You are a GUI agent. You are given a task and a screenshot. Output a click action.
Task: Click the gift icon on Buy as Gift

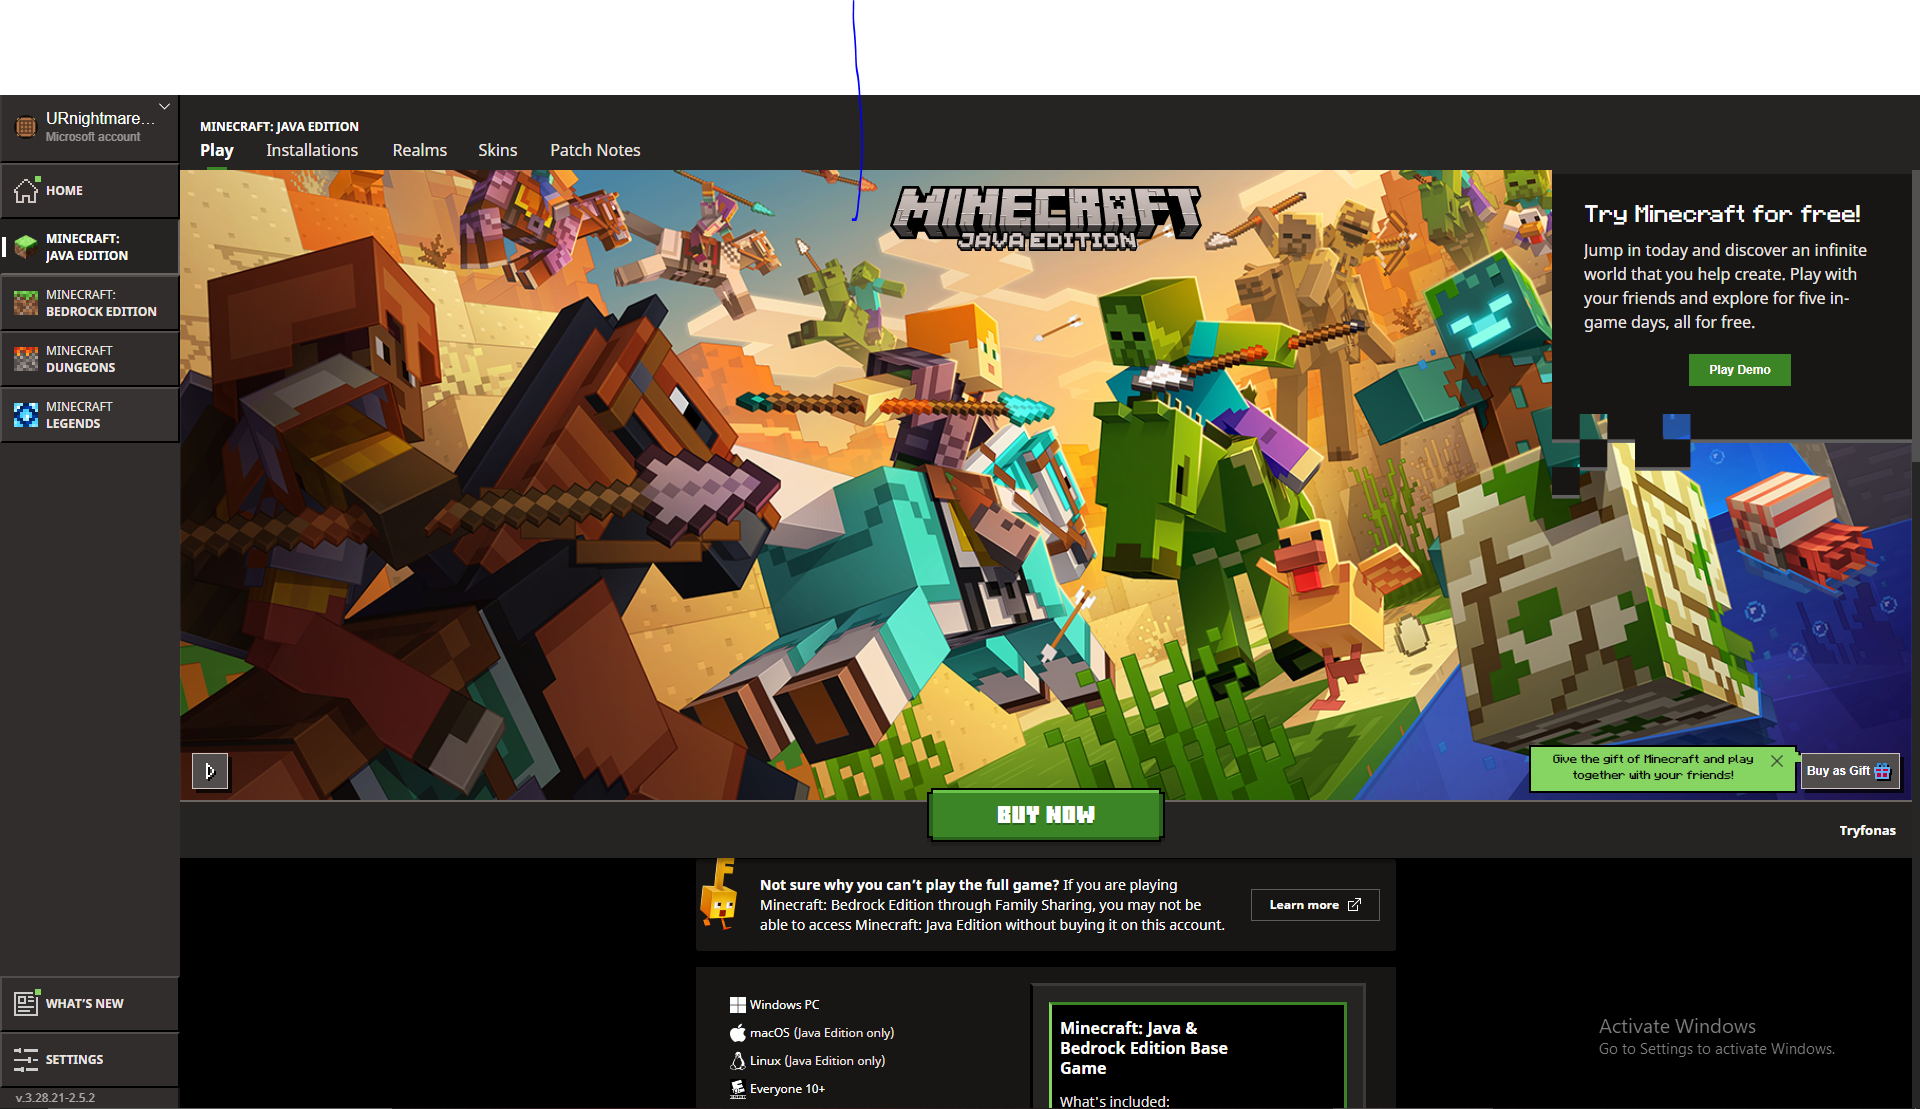pyautogui.click(x=1883, y=771)
